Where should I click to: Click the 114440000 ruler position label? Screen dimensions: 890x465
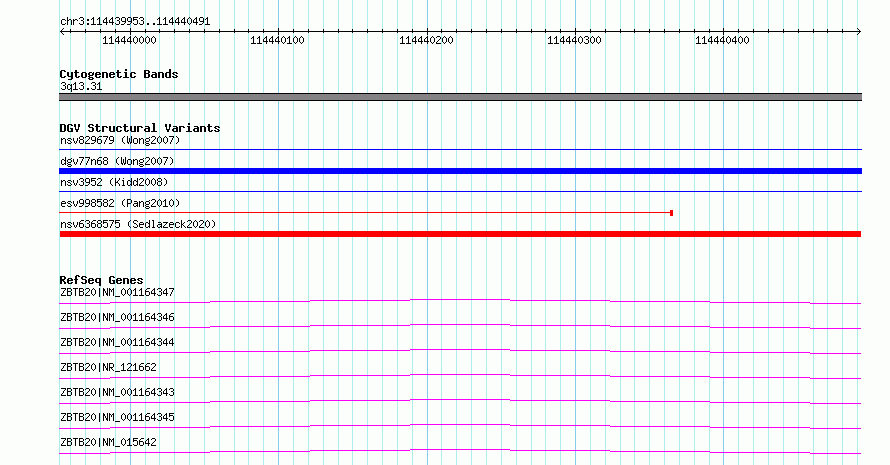(129, 40)
